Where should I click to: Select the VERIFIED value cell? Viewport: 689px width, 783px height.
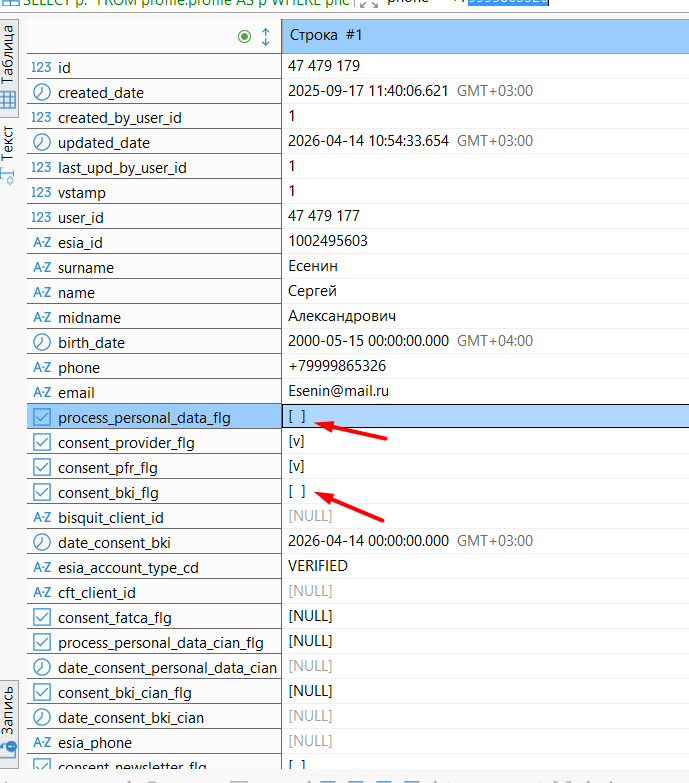[485, 566]
